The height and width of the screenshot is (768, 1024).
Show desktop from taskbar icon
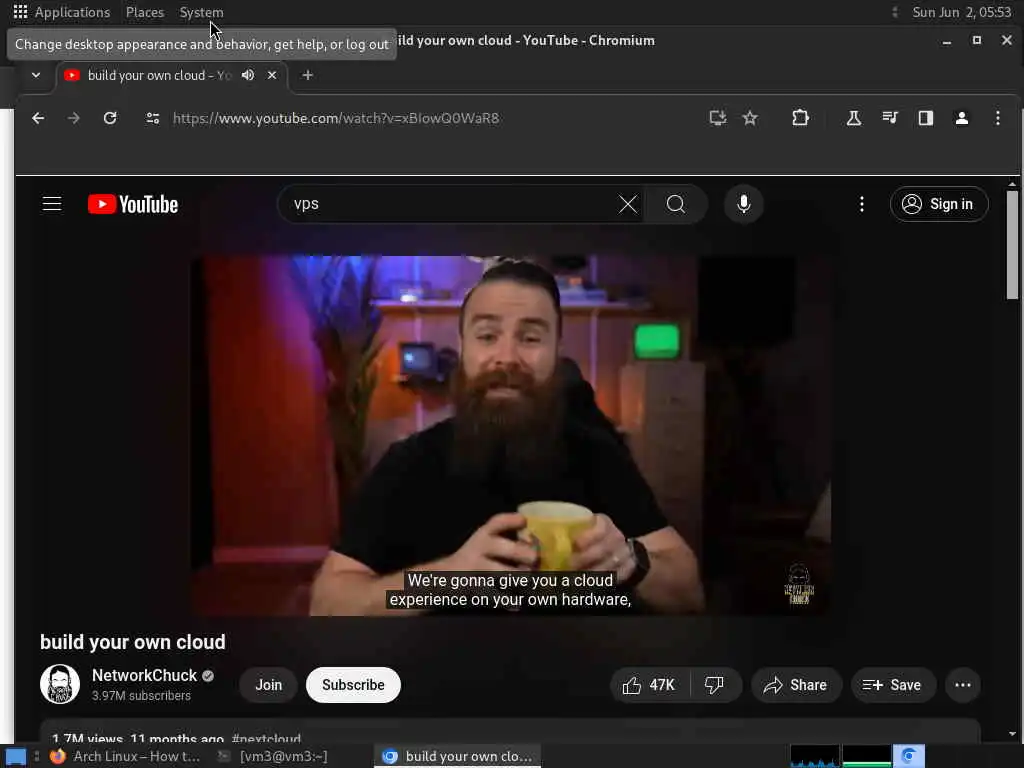pos(16,756)
